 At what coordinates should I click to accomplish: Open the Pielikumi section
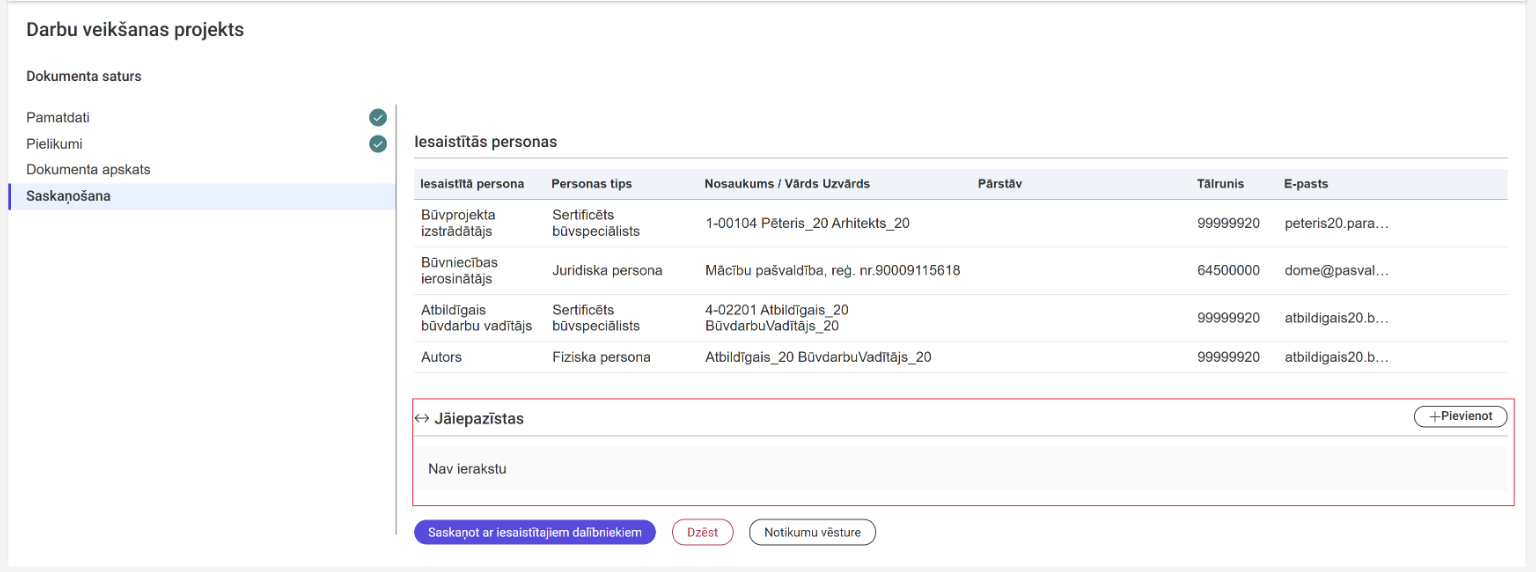click(x=54, y=144)
